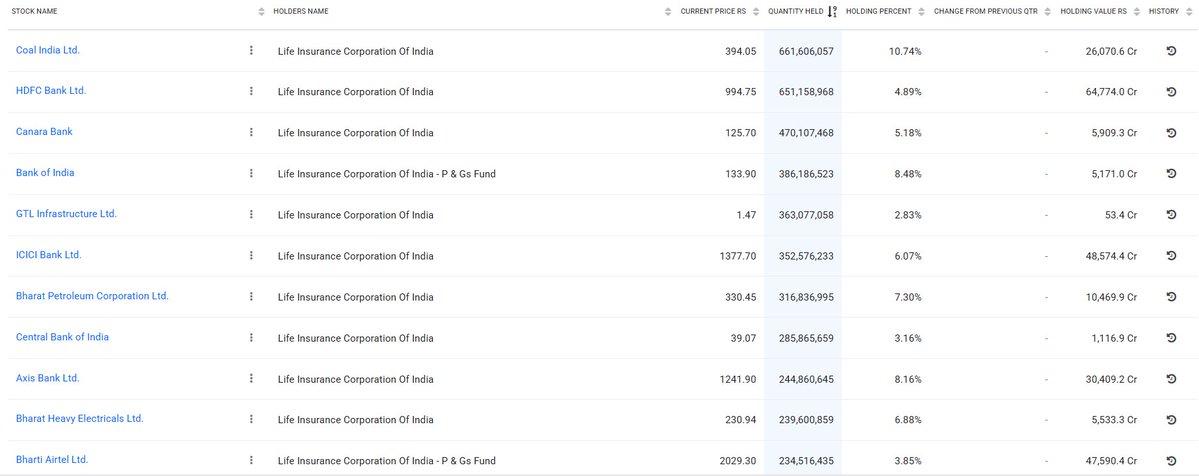Open Bharat Petroleum Corporation Ltd. link
This screenshot has width=1199, height=476.
[x=93, y=295]
